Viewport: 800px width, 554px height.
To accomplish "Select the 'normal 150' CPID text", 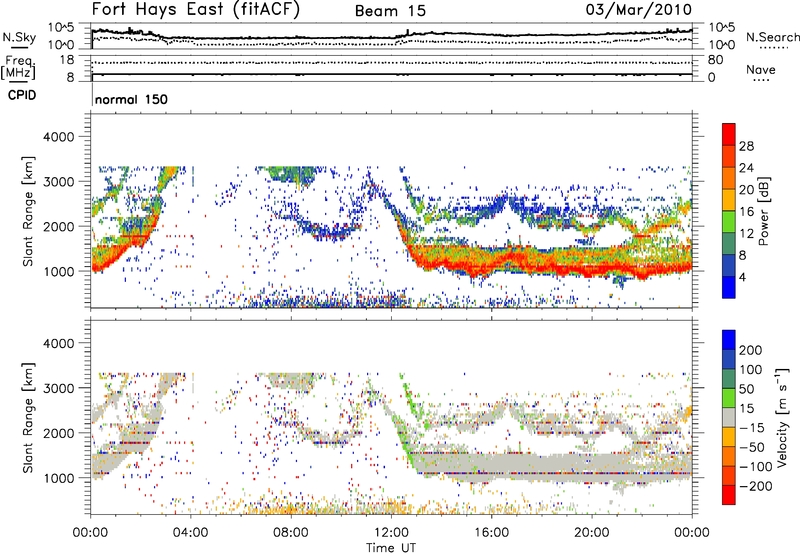I will pyautogui.click(x=131, y=99).
